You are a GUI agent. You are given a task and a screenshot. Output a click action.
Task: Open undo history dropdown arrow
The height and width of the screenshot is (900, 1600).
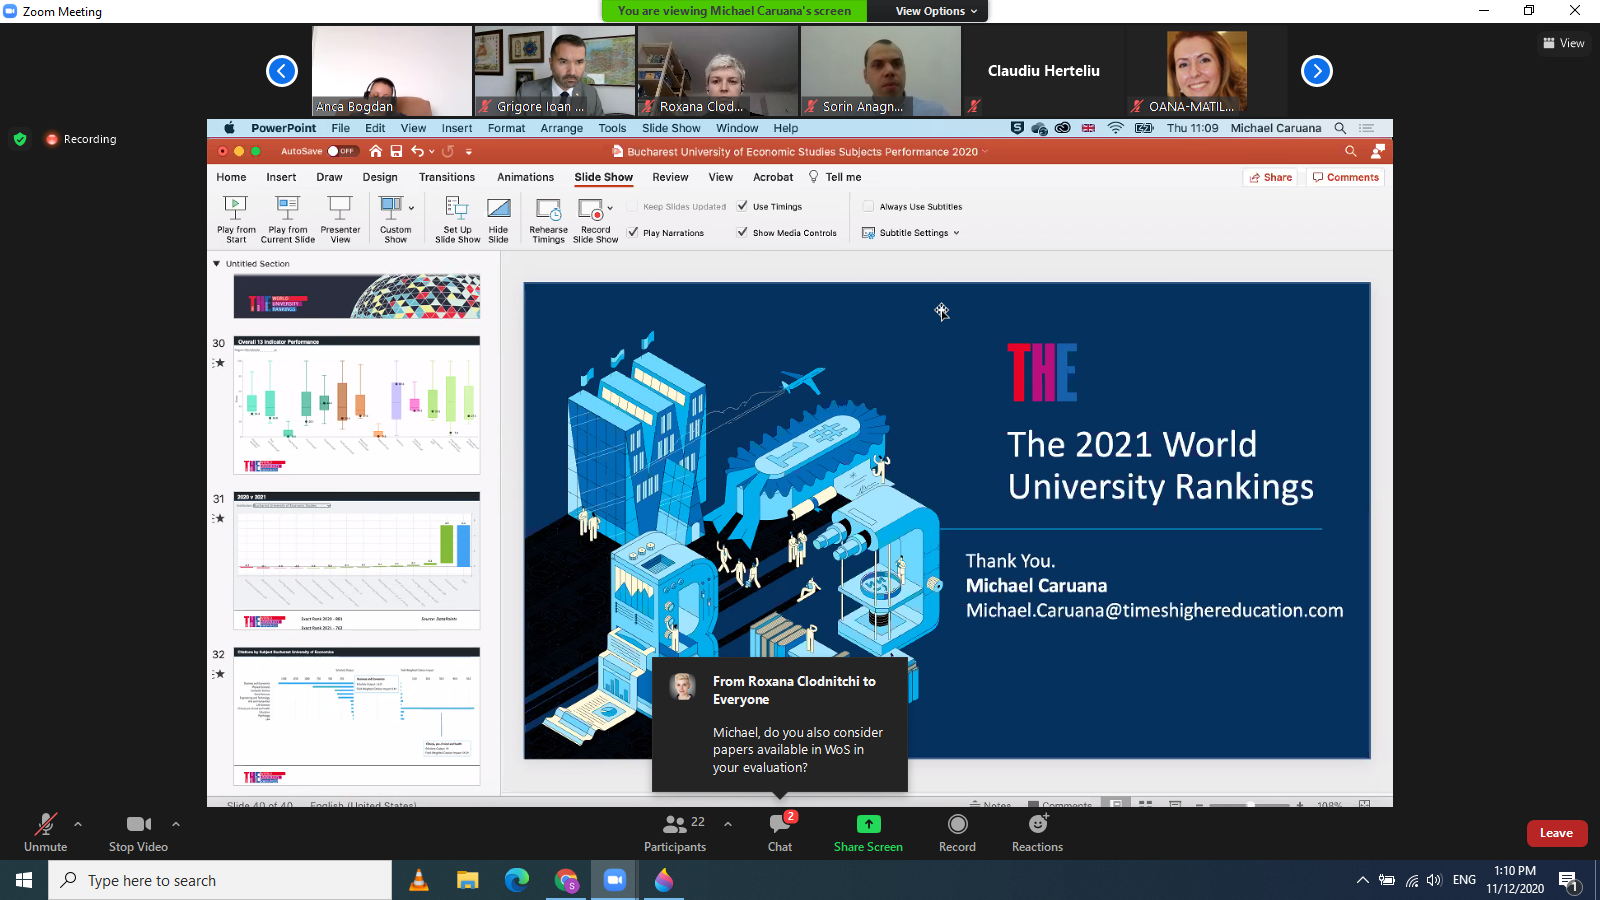(432, 152)
